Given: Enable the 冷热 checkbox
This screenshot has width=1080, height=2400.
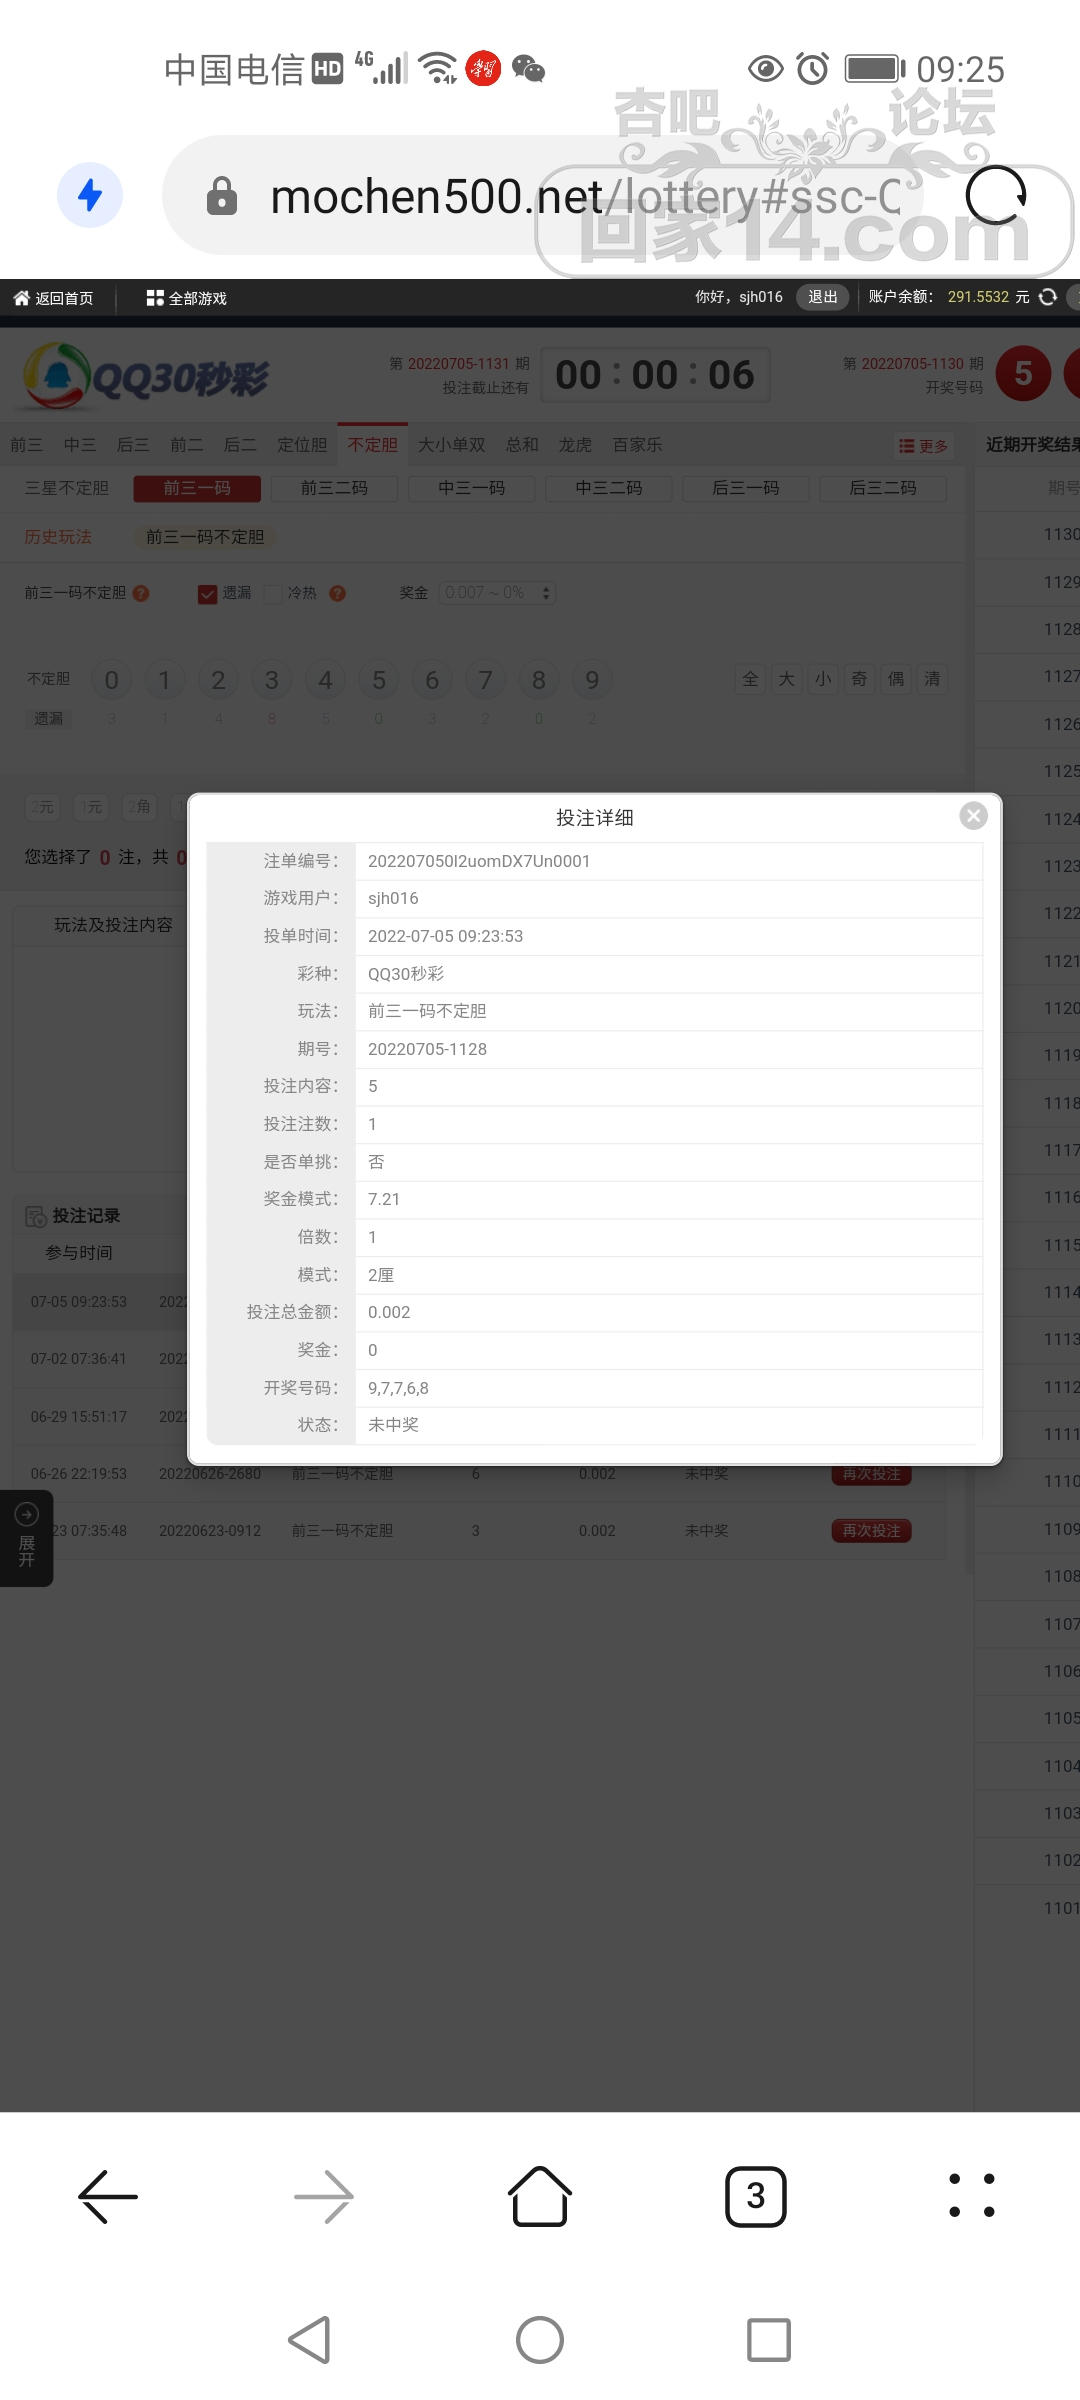Looking at the screenshot, I should click(273, 593).
